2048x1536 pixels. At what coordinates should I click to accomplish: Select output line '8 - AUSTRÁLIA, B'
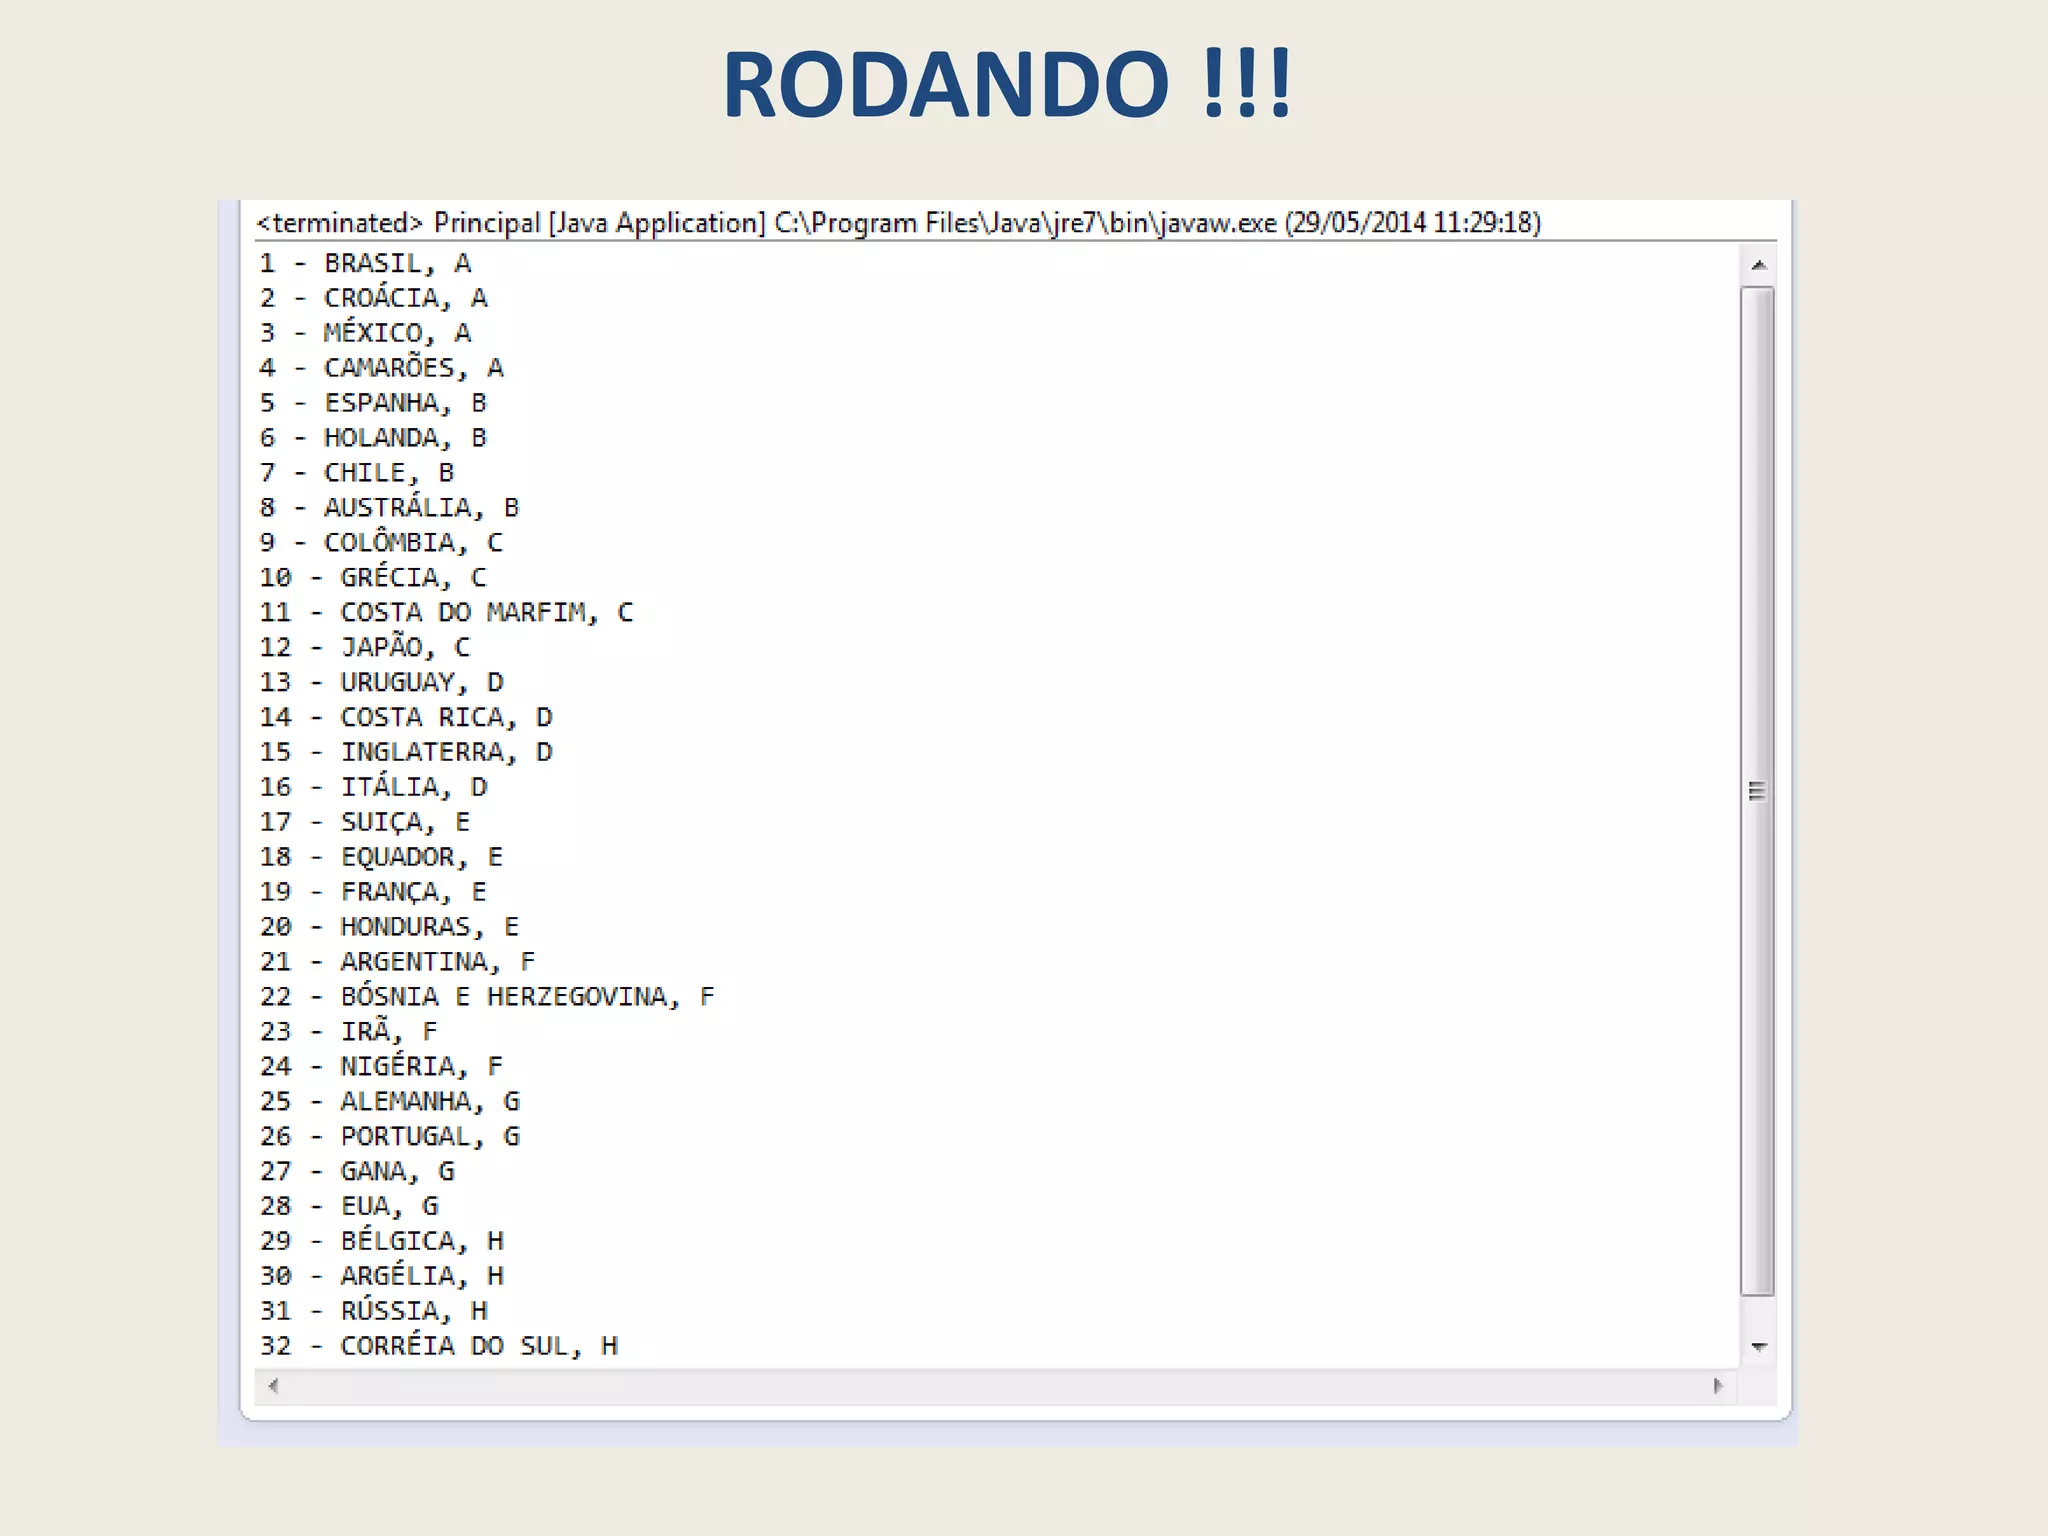tap(389, 507)
